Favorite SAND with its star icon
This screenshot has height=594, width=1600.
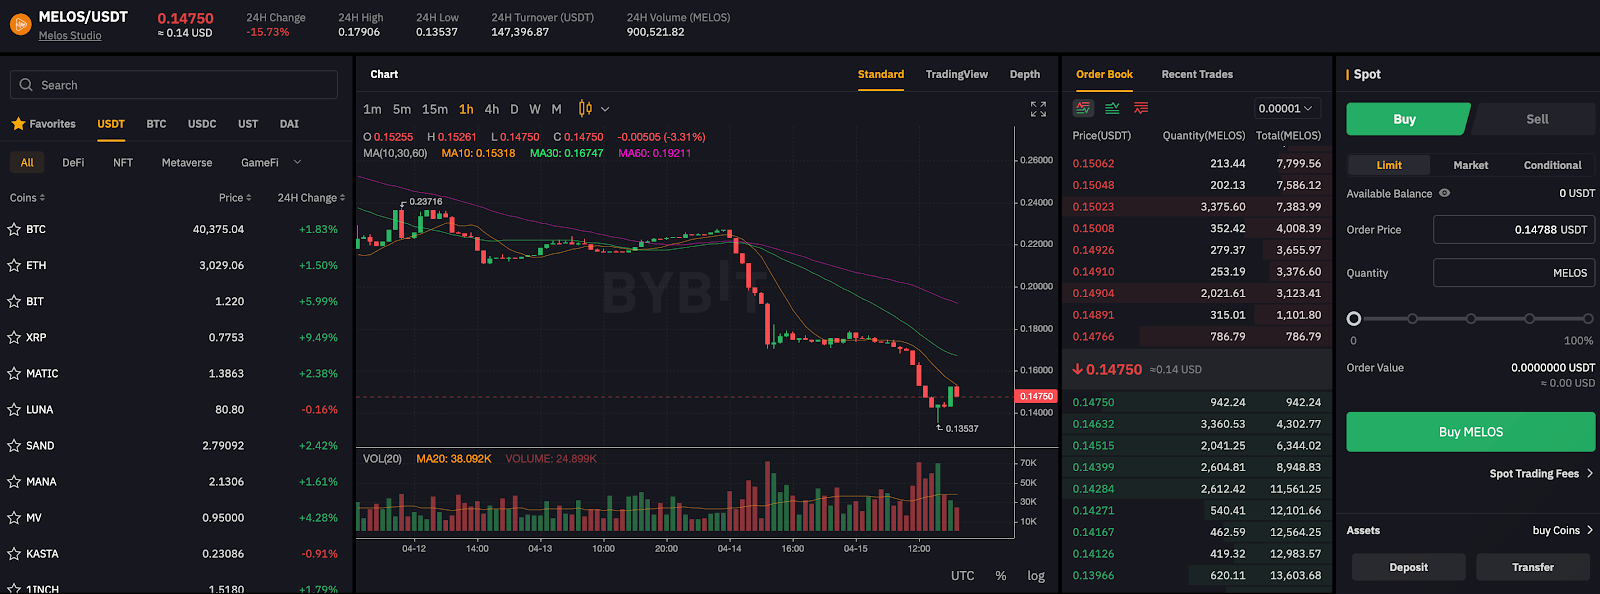pos(14,445)
